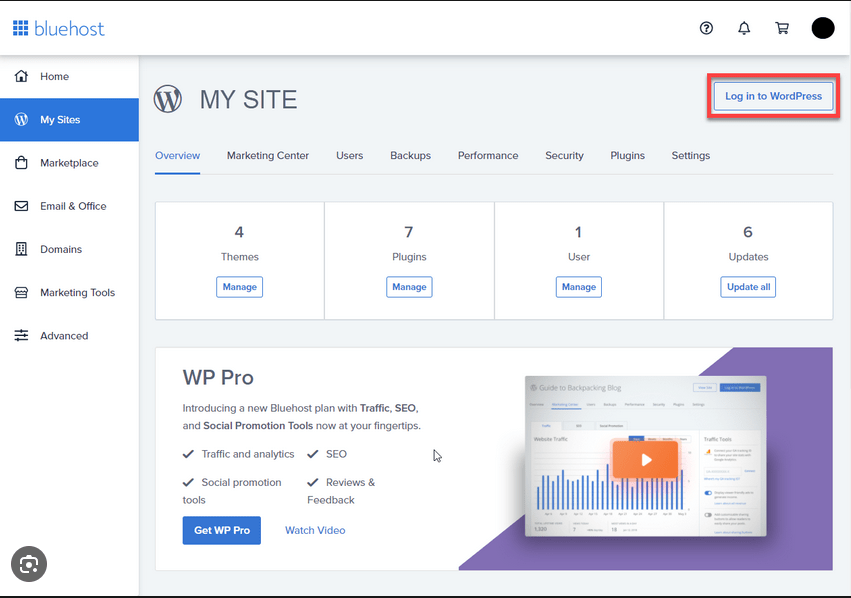Click the Marketplace bag icon
Viewport: 851px width, 598px height.
coord(21,163)
